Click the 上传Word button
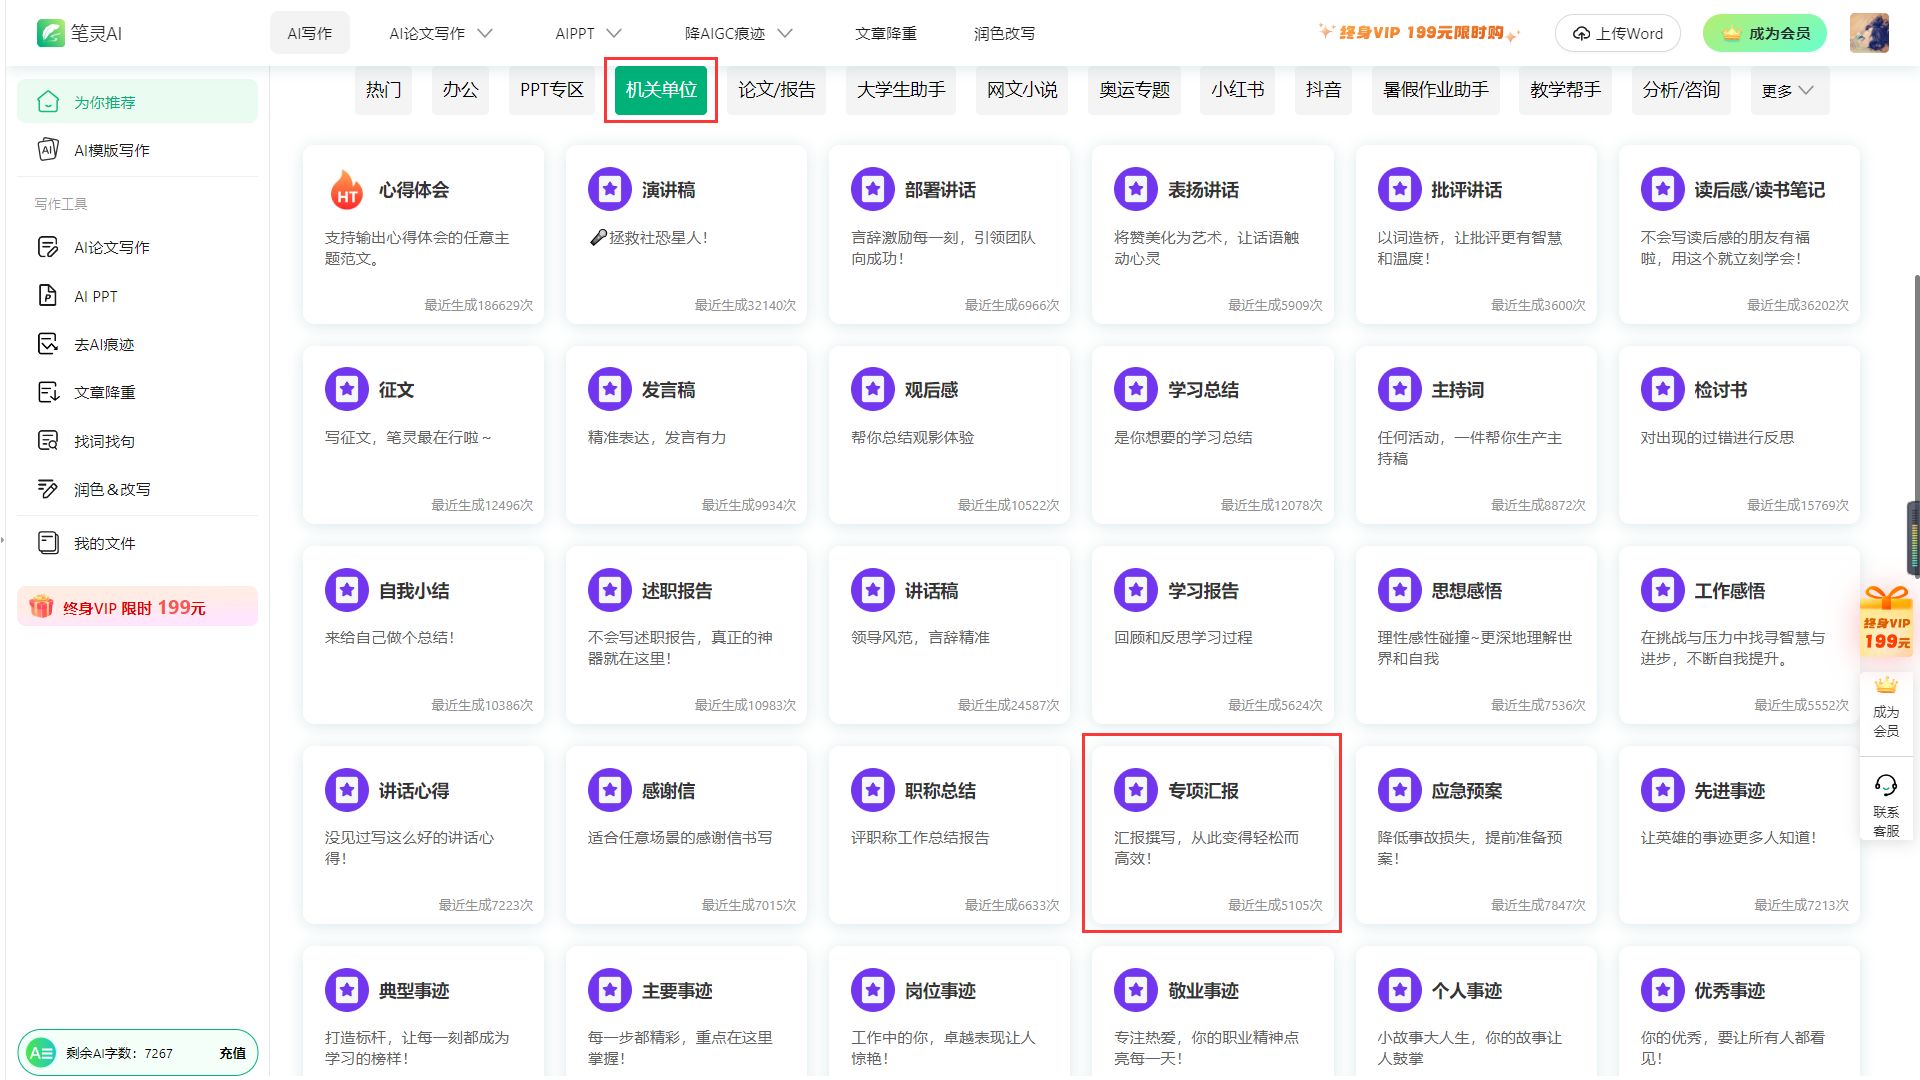The height and width of the screenshot is (1080, 1920). [1617, 33]
